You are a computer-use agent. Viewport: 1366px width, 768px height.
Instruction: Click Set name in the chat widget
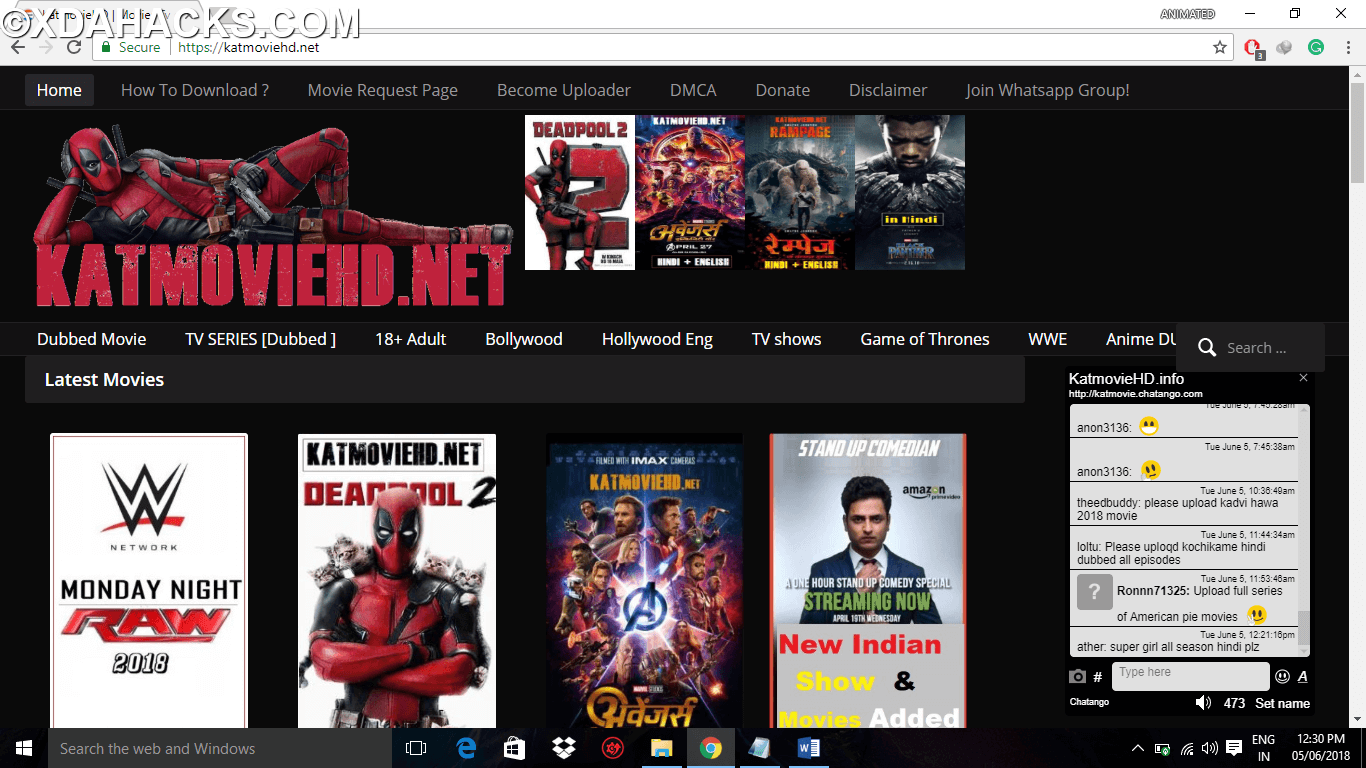point(1282,703)
